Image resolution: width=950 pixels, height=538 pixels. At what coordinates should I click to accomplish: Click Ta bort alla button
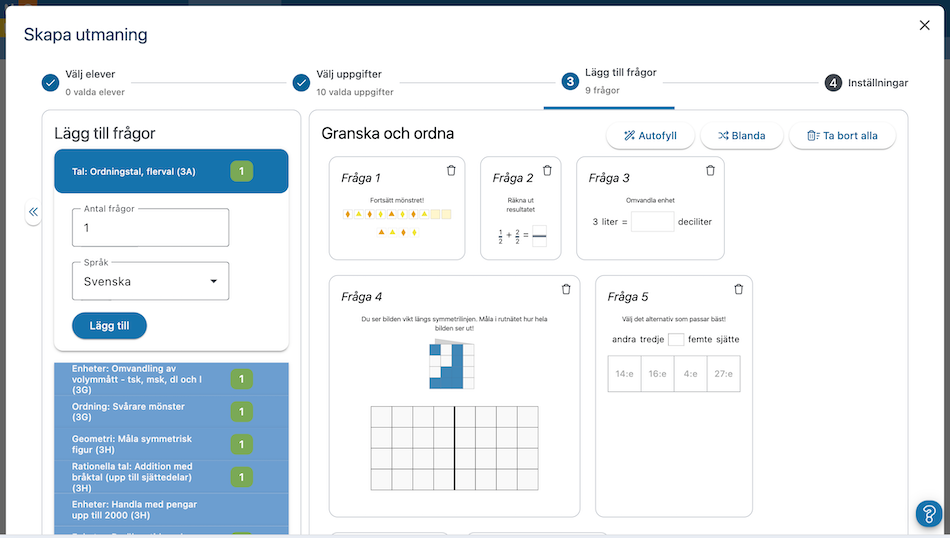(x=842, y=136)
